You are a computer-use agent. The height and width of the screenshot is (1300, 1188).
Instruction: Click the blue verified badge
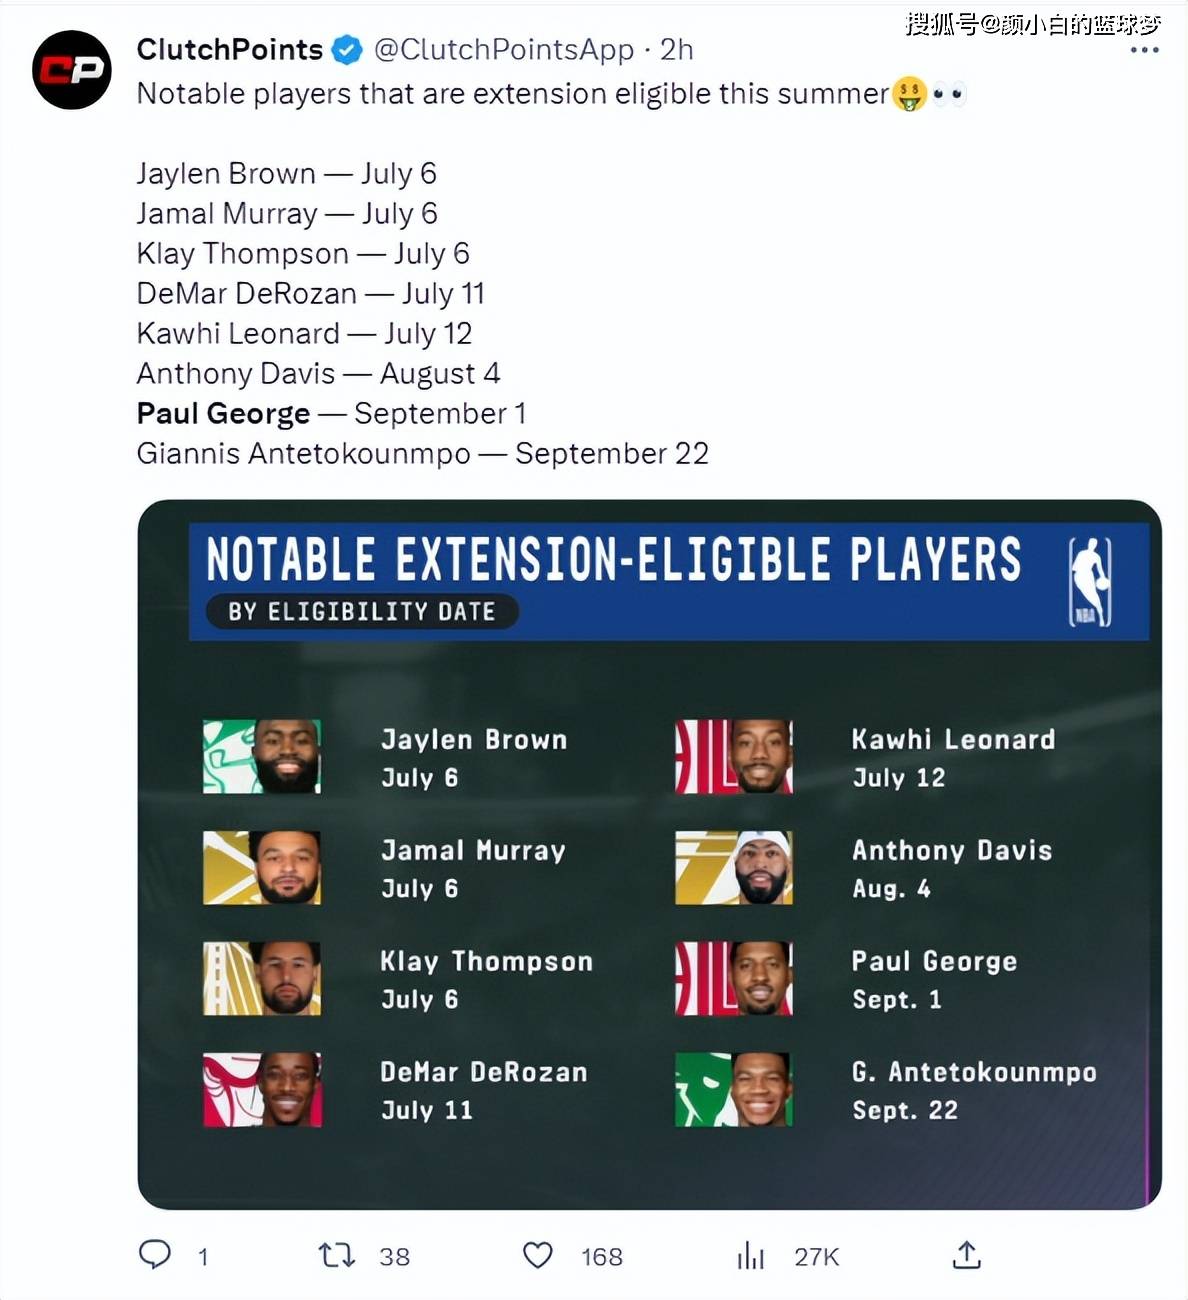(347, 49)
